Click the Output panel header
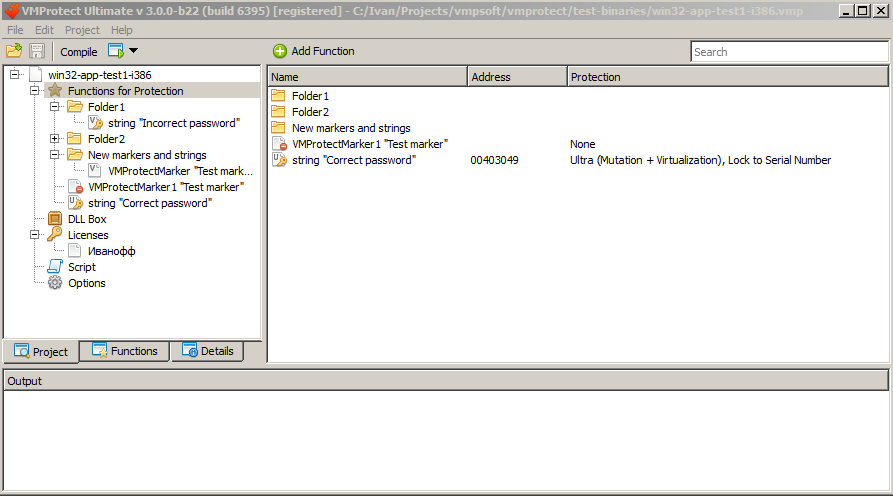Viewport: 893px width, 496px height. pyautogui.click(x=446, y=380)
